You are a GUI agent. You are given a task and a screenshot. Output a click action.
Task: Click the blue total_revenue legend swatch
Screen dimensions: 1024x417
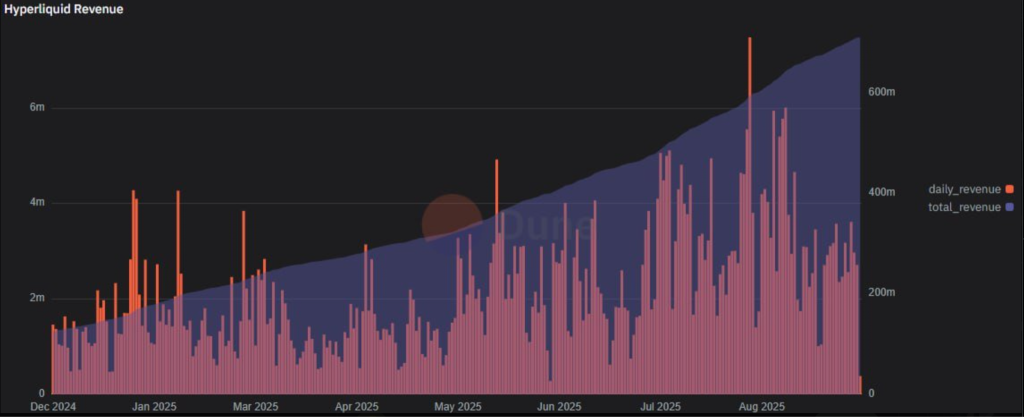pyautogui.click(x=1010, y=207)
